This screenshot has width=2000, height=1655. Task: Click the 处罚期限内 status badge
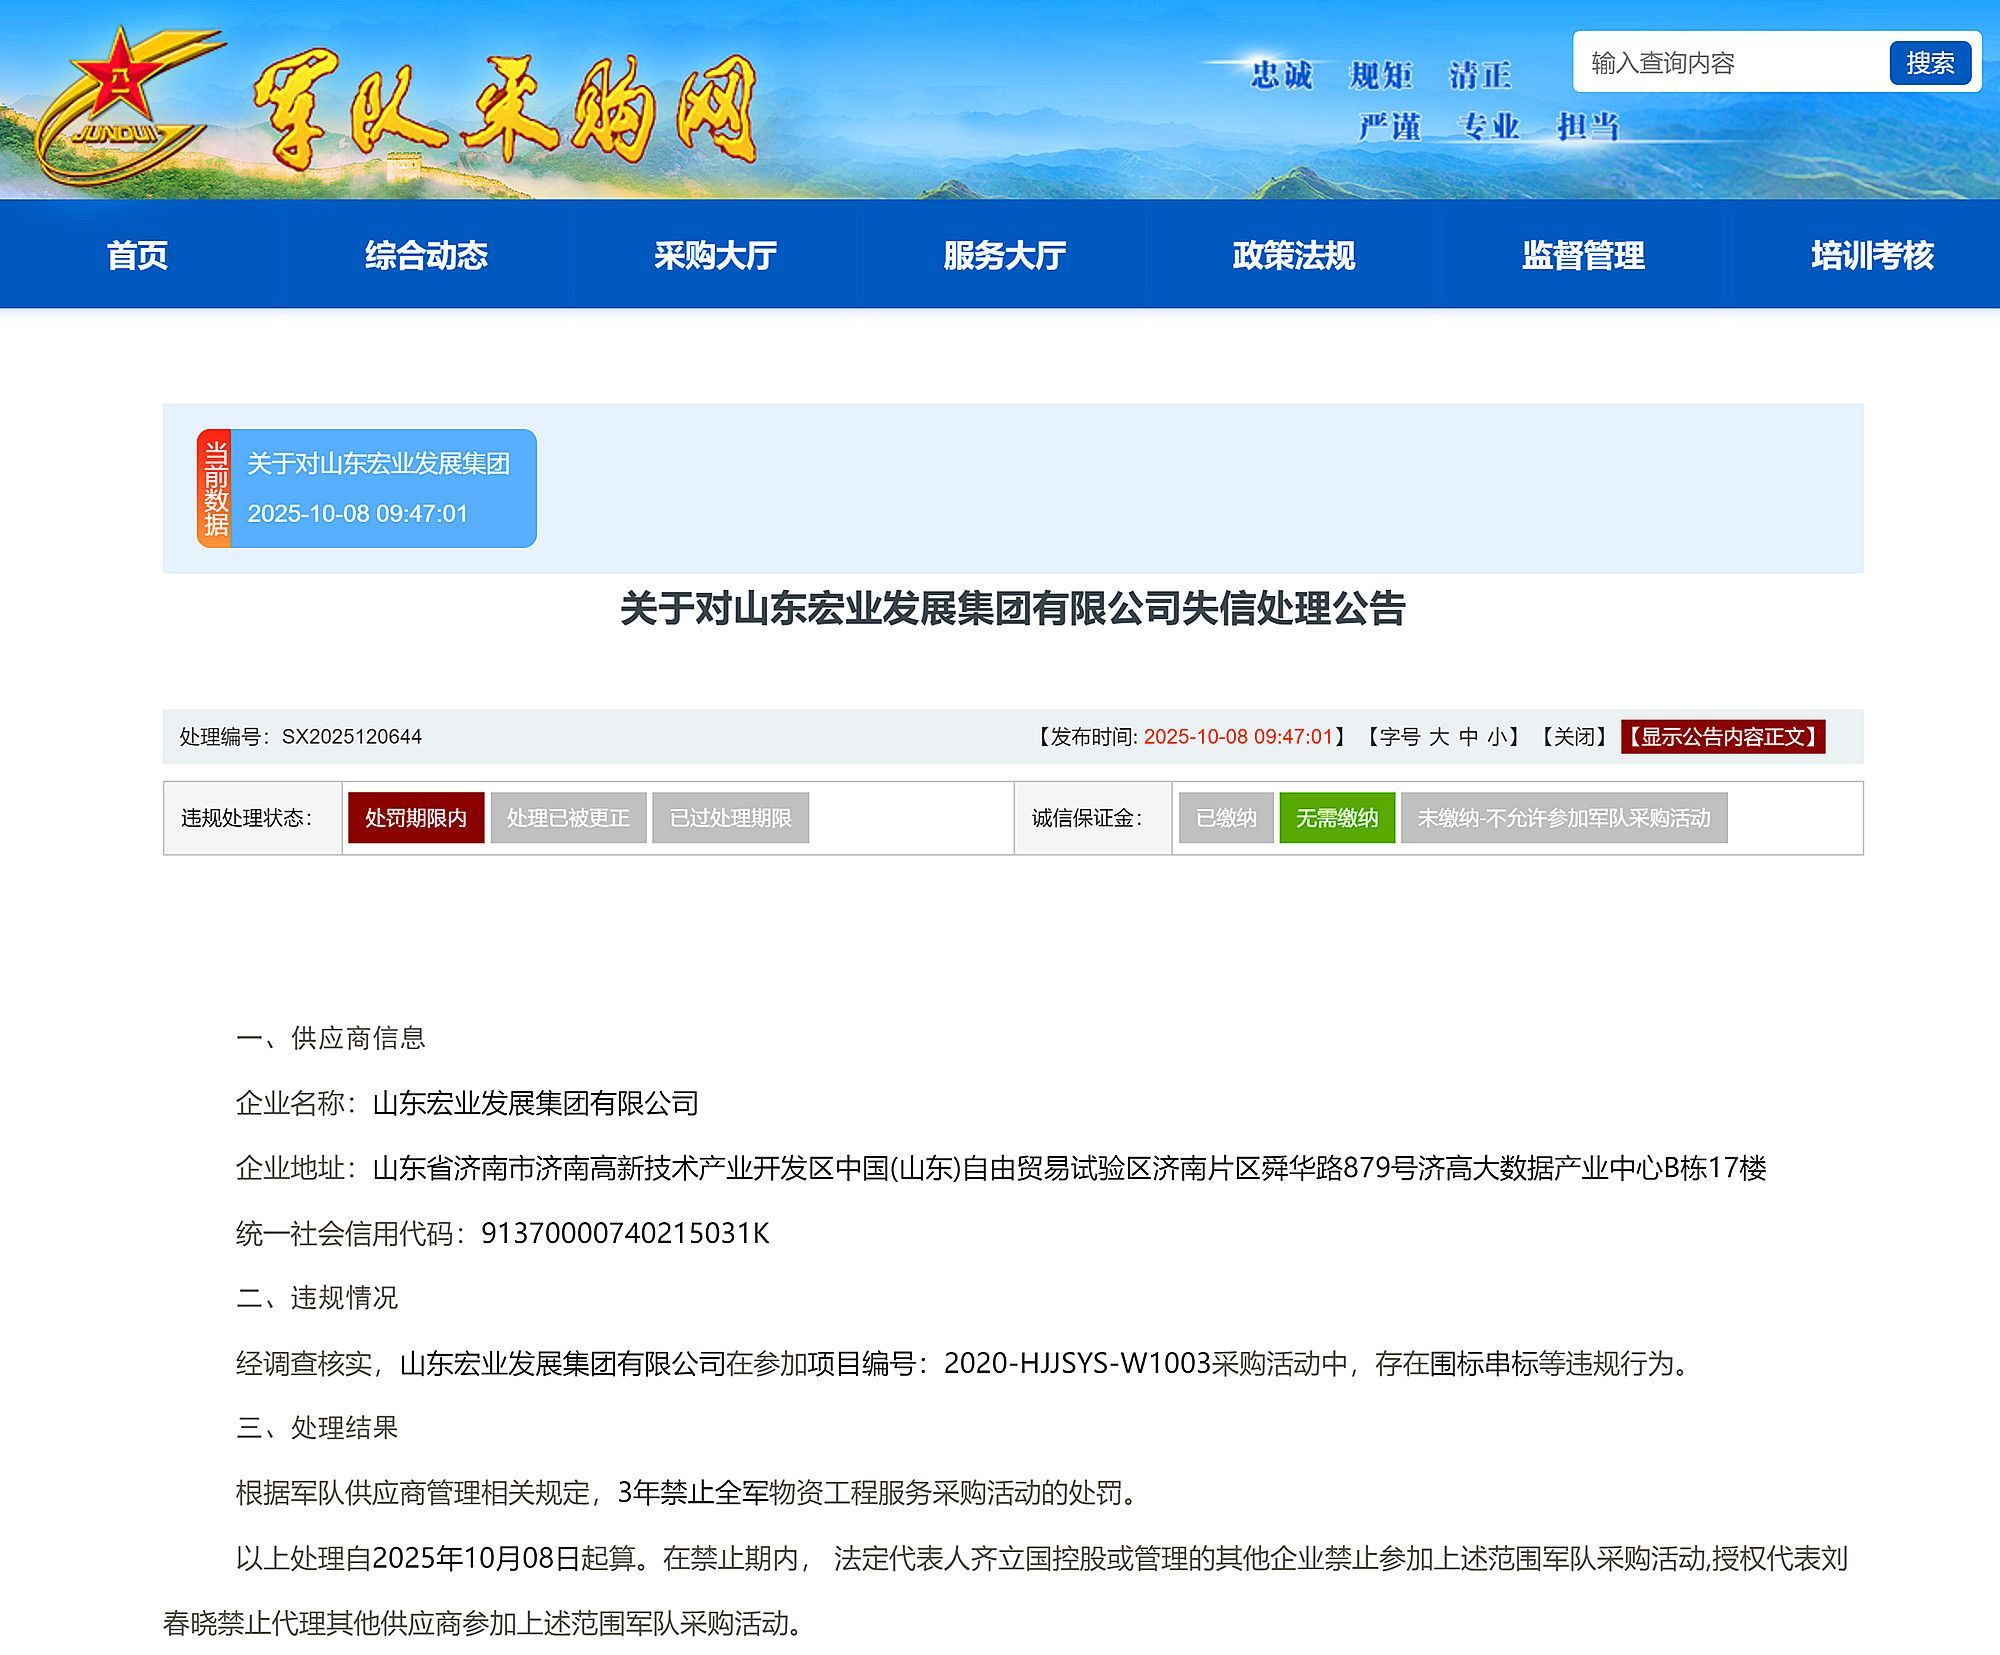[415, 818]
